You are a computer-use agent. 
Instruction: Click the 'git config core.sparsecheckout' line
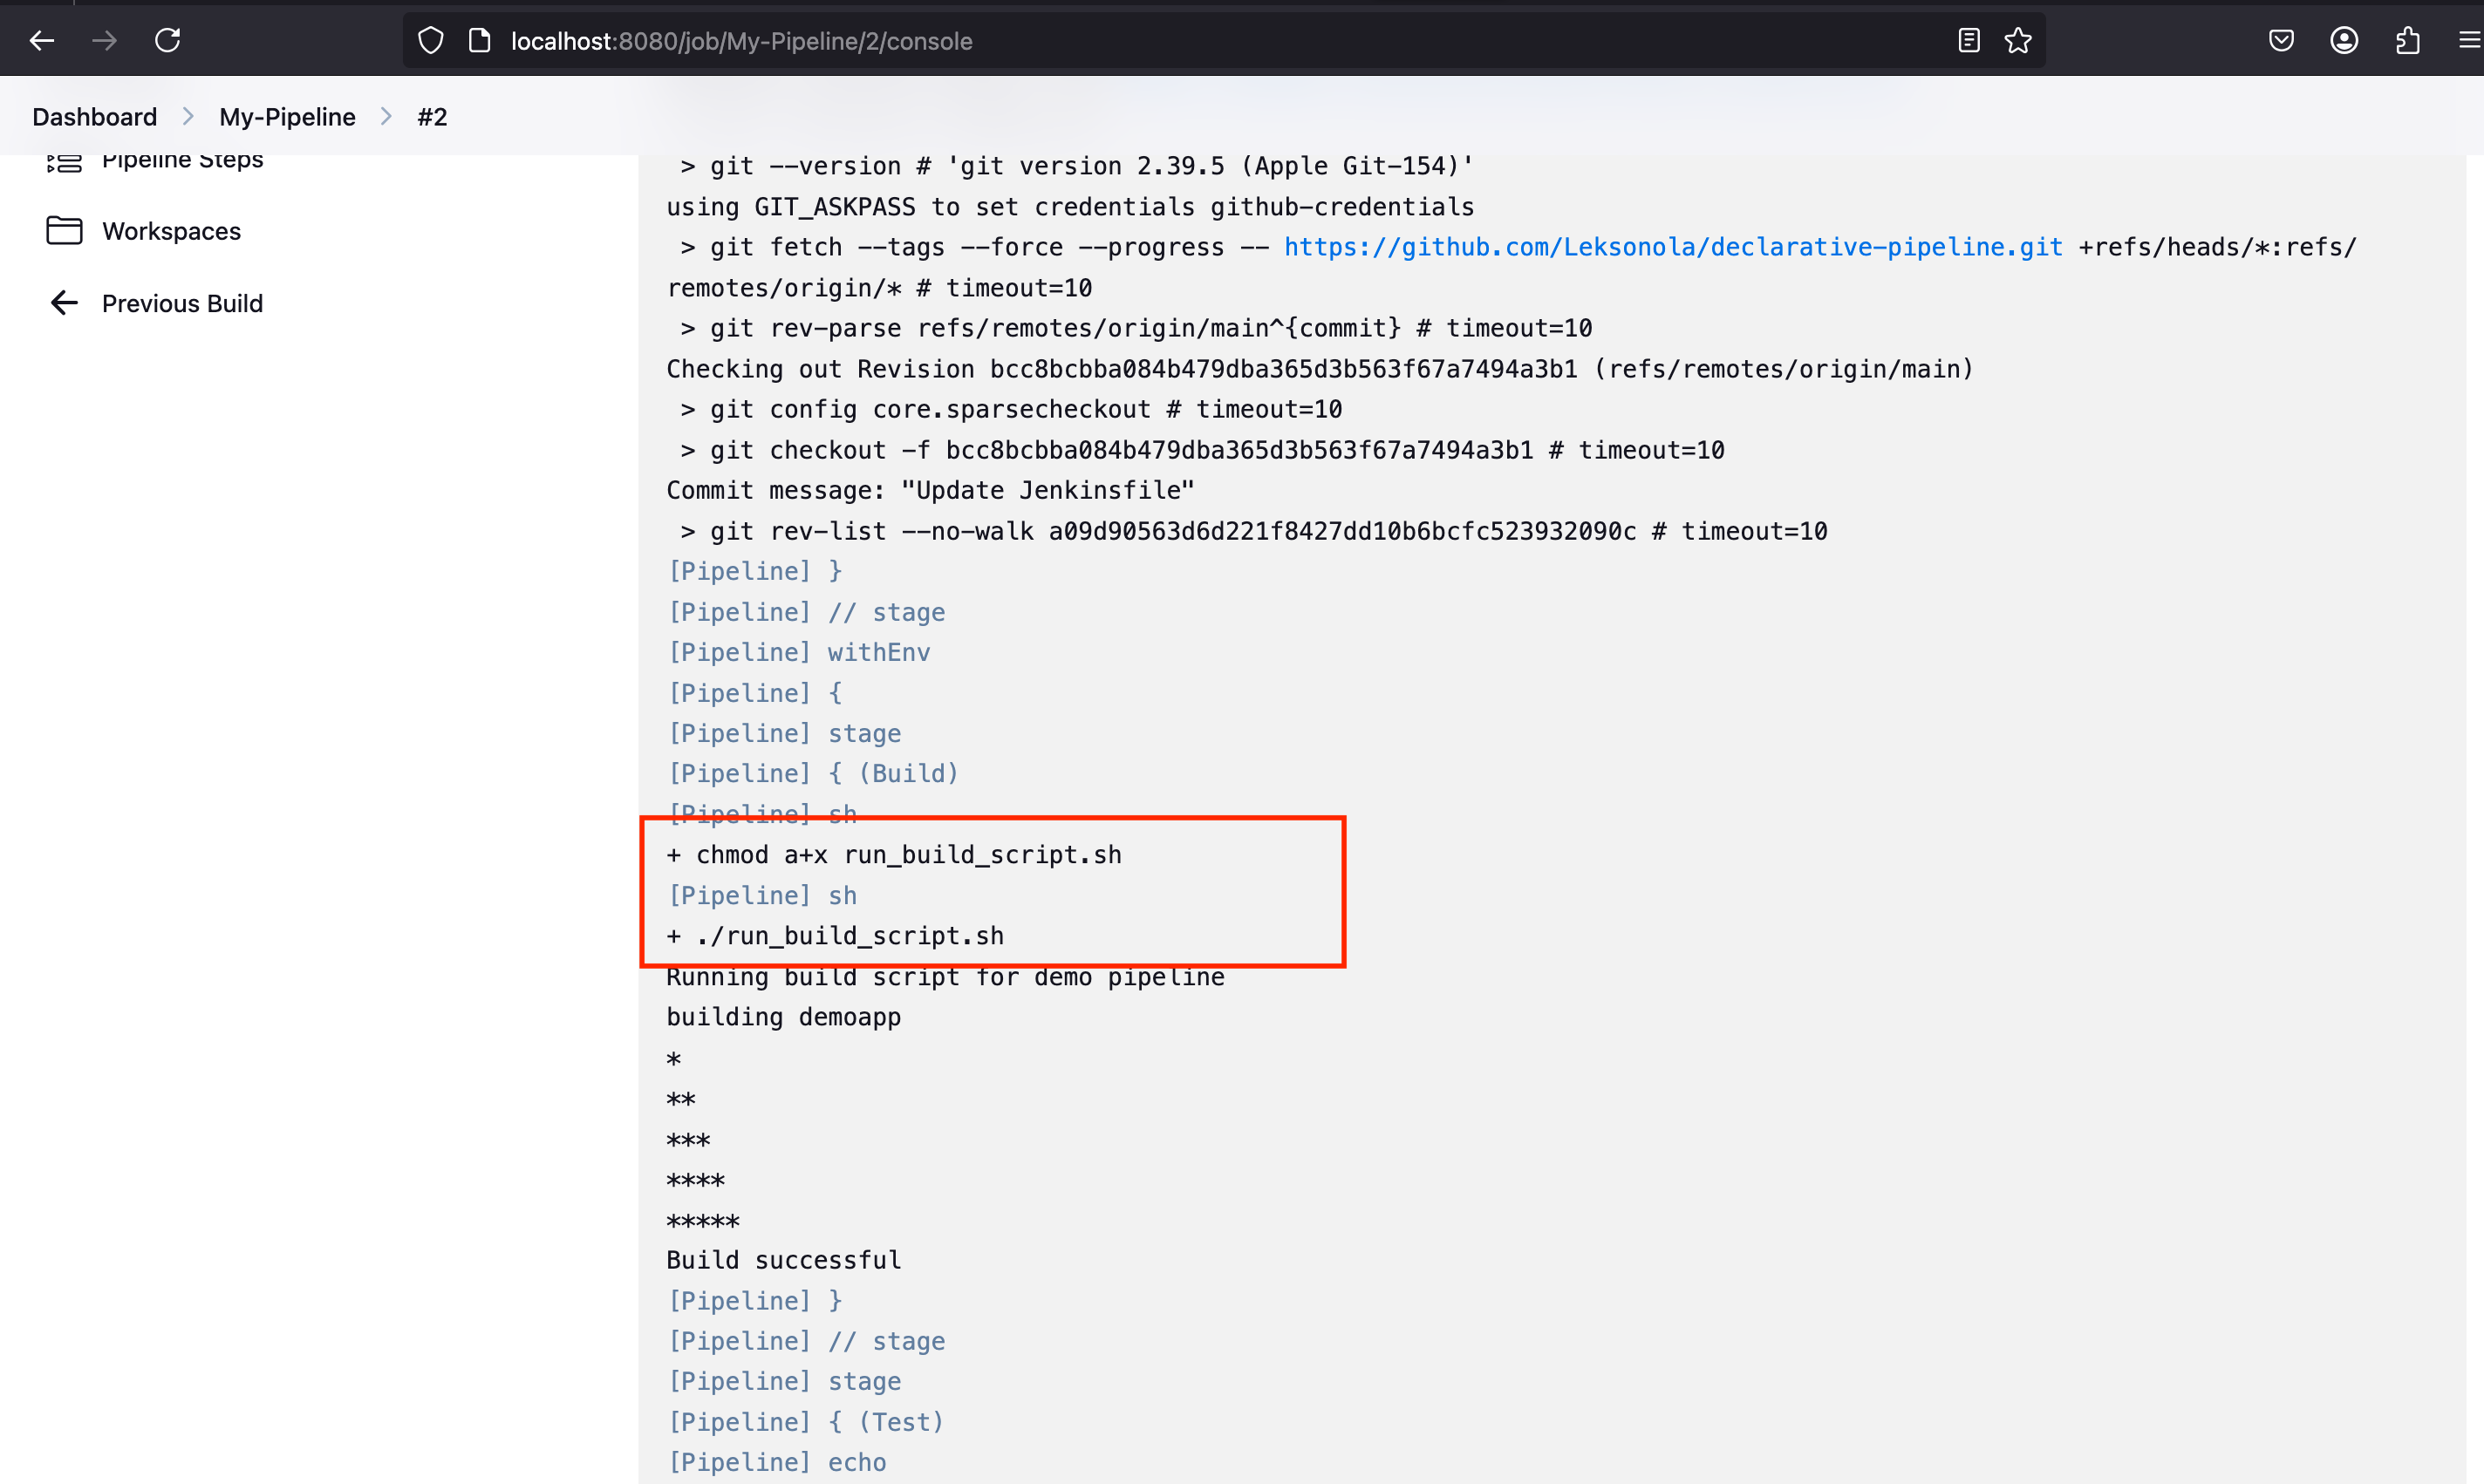[1011, 409]
